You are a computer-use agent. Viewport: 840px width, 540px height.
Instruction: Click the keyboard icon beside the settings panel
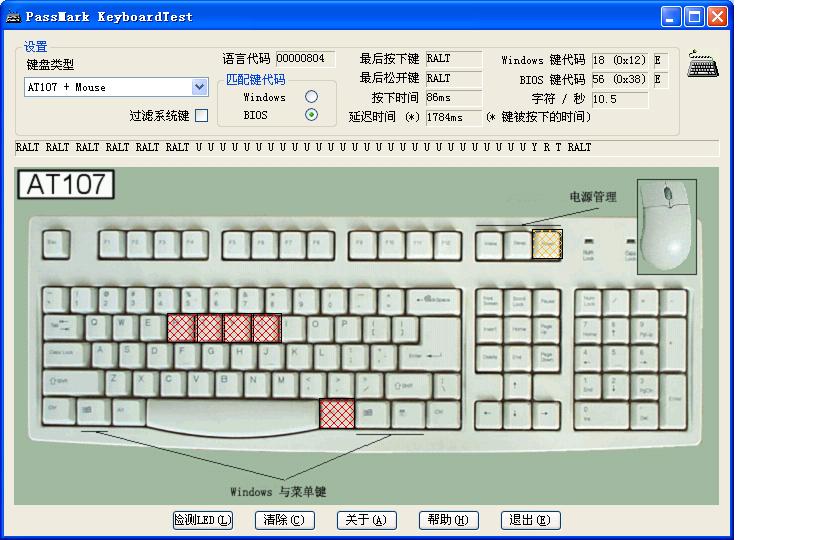(703, 64)
